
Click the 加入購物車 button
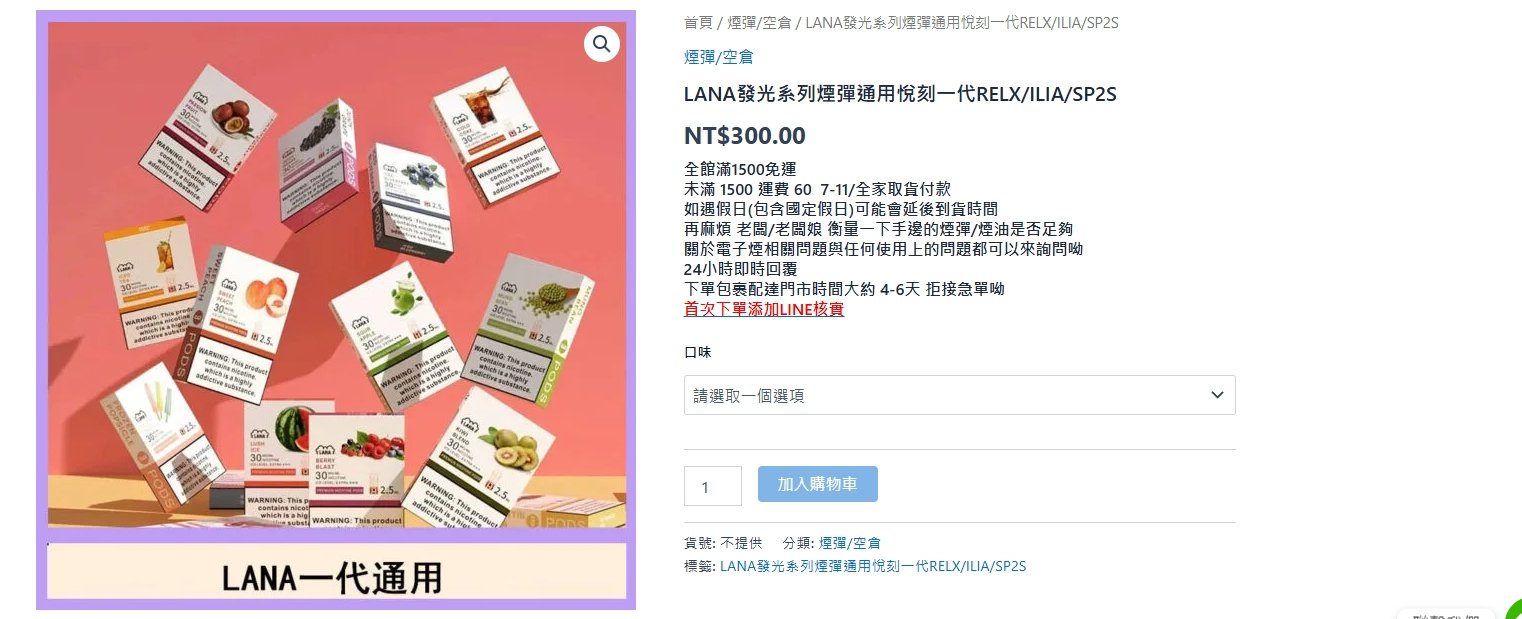pyautogui.click(x=818, y=484)
